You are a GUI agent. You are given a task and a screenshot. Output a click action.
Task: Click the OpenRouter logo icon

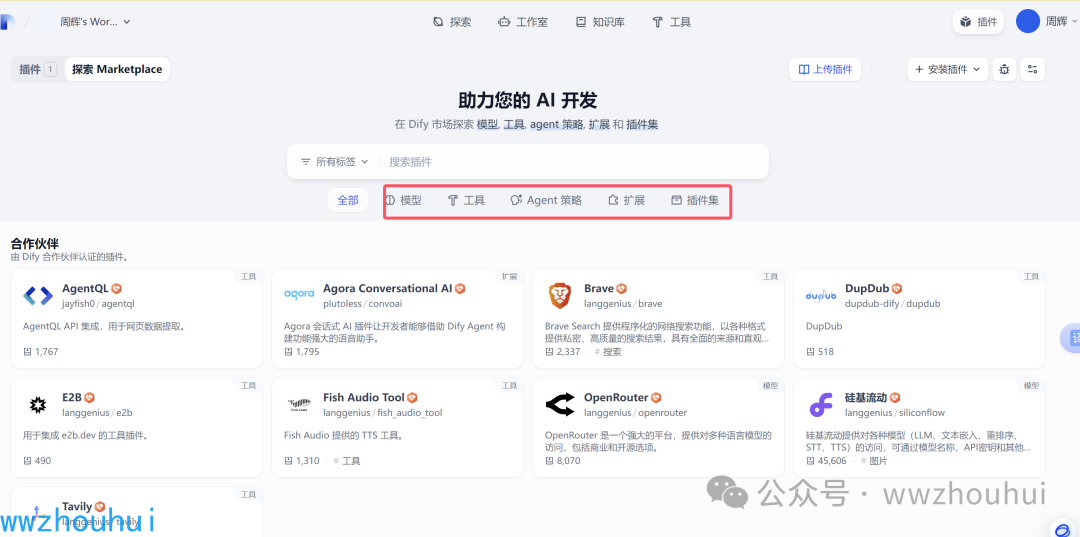point(560,404)
